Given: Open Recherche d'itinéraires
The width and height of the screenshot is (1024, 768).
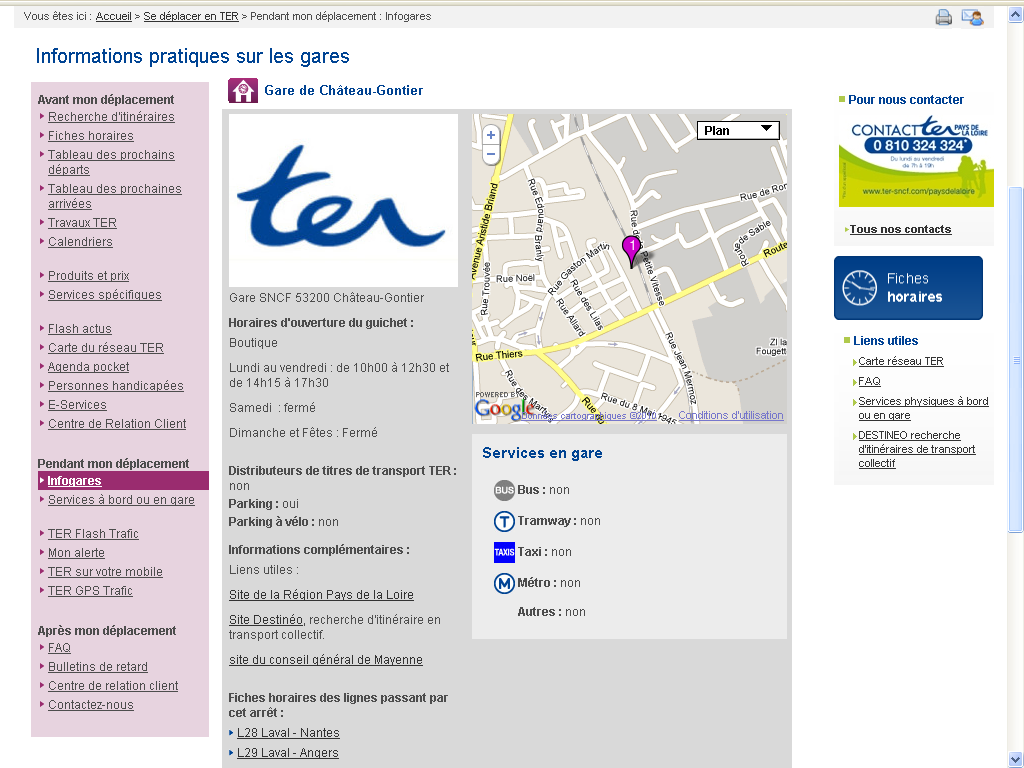Looking at the screenshot, I should [111, 117].
